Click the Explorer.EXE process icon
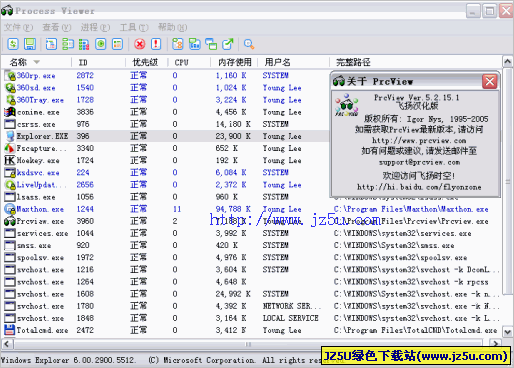Image resolution: width=514 pixels, height=368 pixels. pos(10,136)
